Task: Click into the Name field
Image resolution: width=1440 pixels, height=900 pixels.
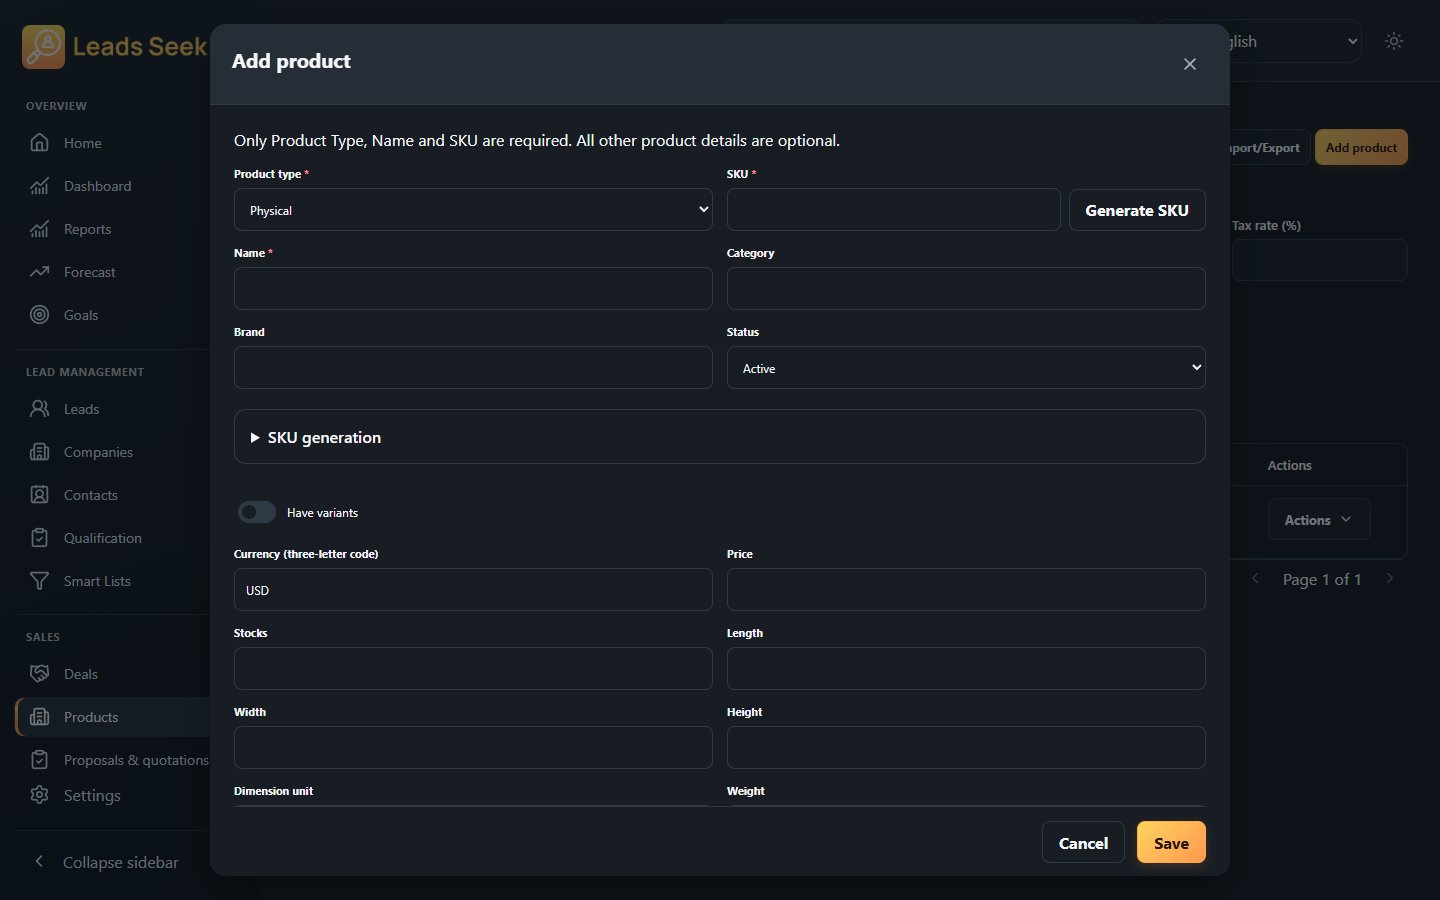Action: (473, 289)
